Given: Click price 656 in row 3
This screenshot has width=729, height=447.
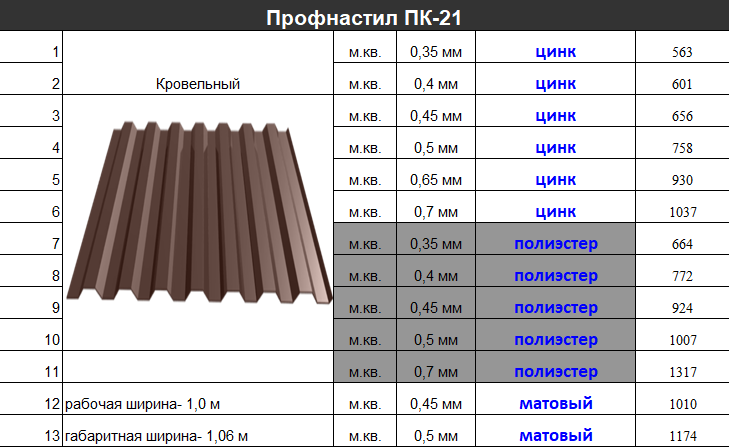Looking at the screenshot, I should [x=682, y=116].
